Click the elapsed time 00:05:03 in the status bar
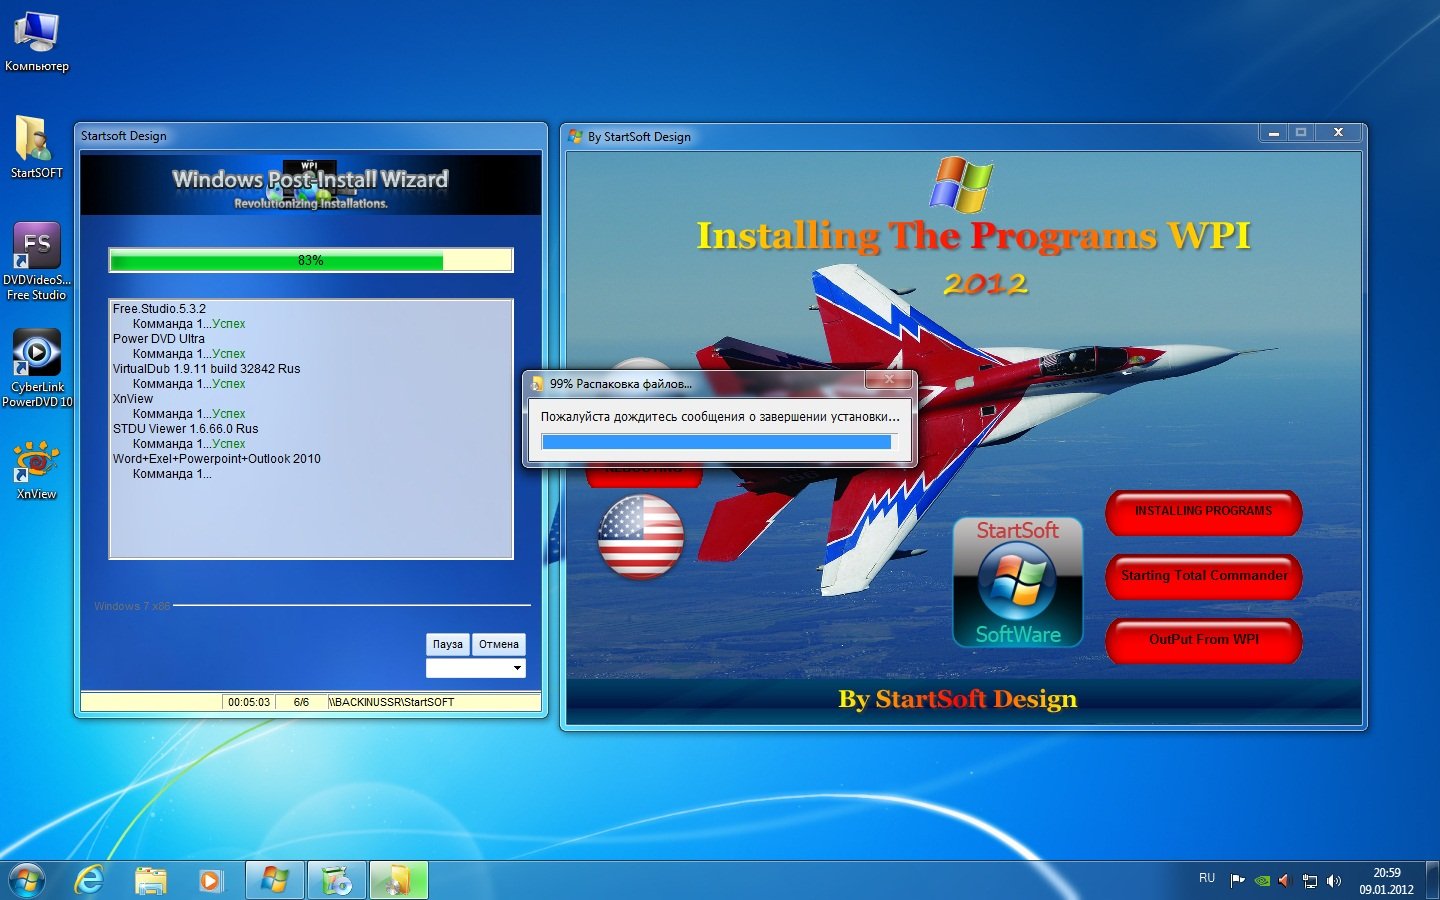 click(x=249, y=702)
